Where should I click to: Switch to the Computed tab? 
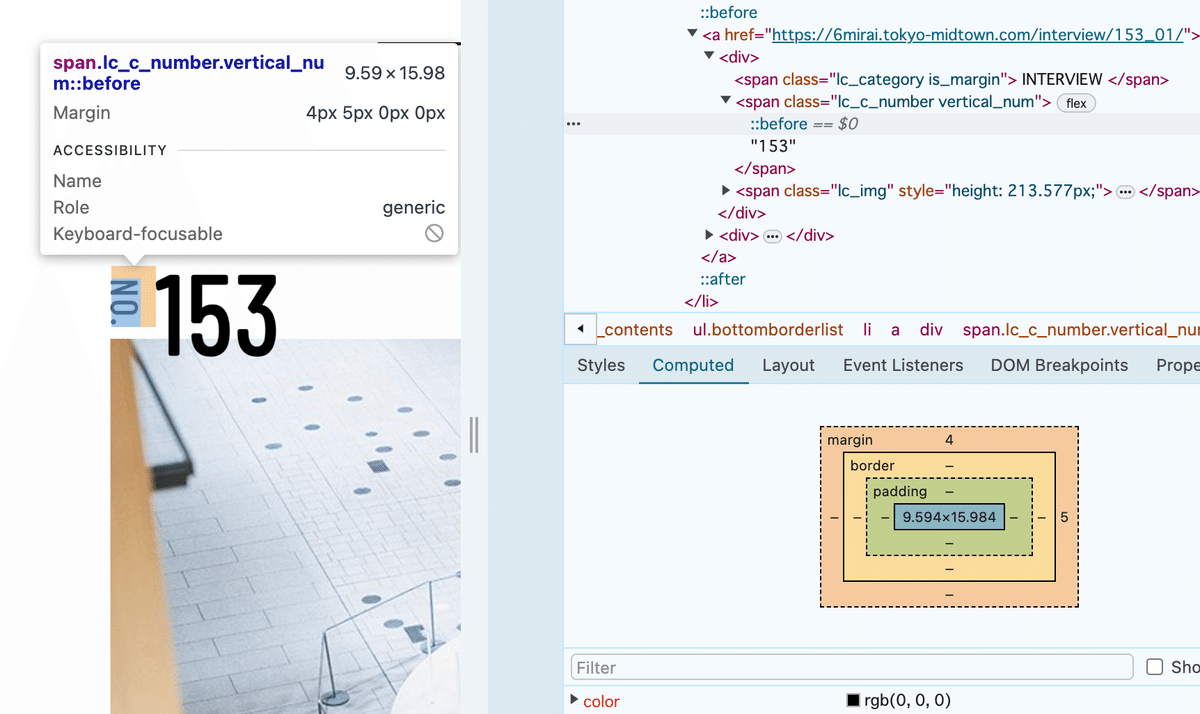693,365
